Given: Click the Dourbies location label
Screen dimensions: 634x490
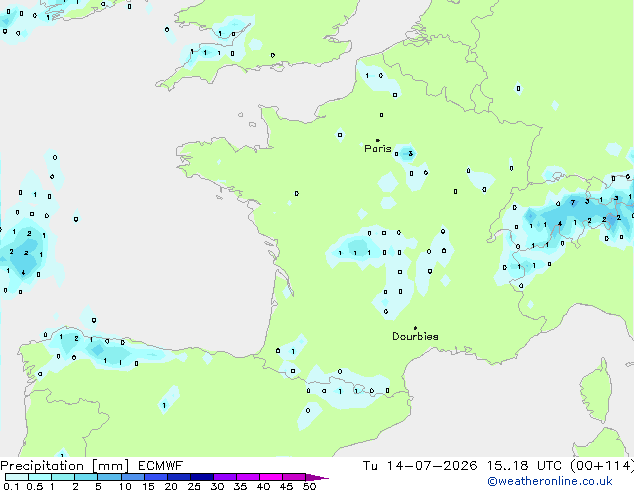Looking at the screenshot, I should [415, 336].
